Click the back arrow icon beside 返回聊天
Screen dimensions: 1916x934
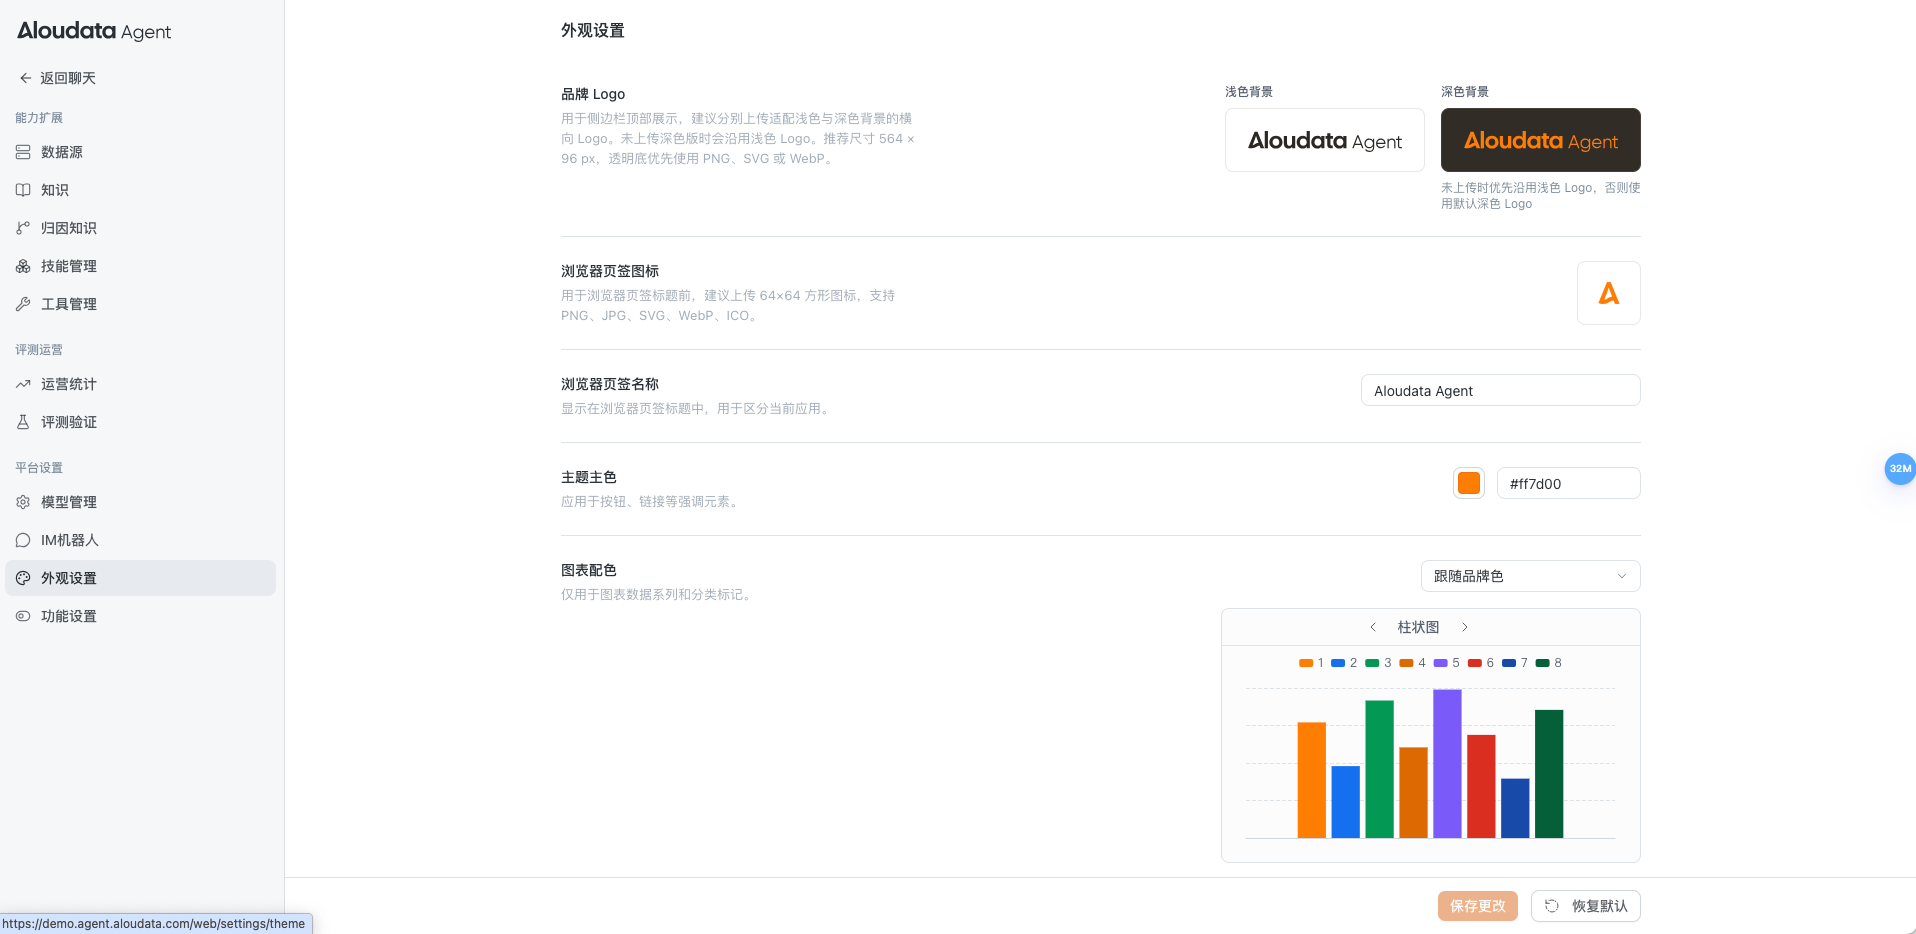coord(26,78)
